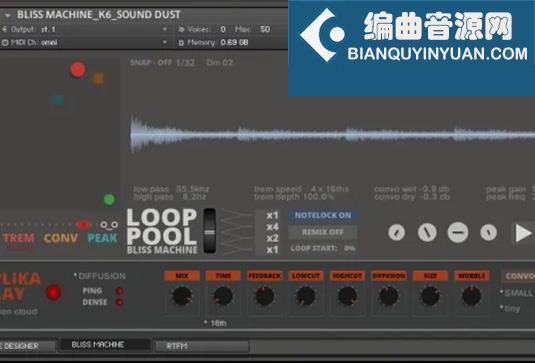535x363 pixels.
Task: Click the instrument name BLISS MACHINE_K6_SOUND DUST
Action: [x=99, y=15]
